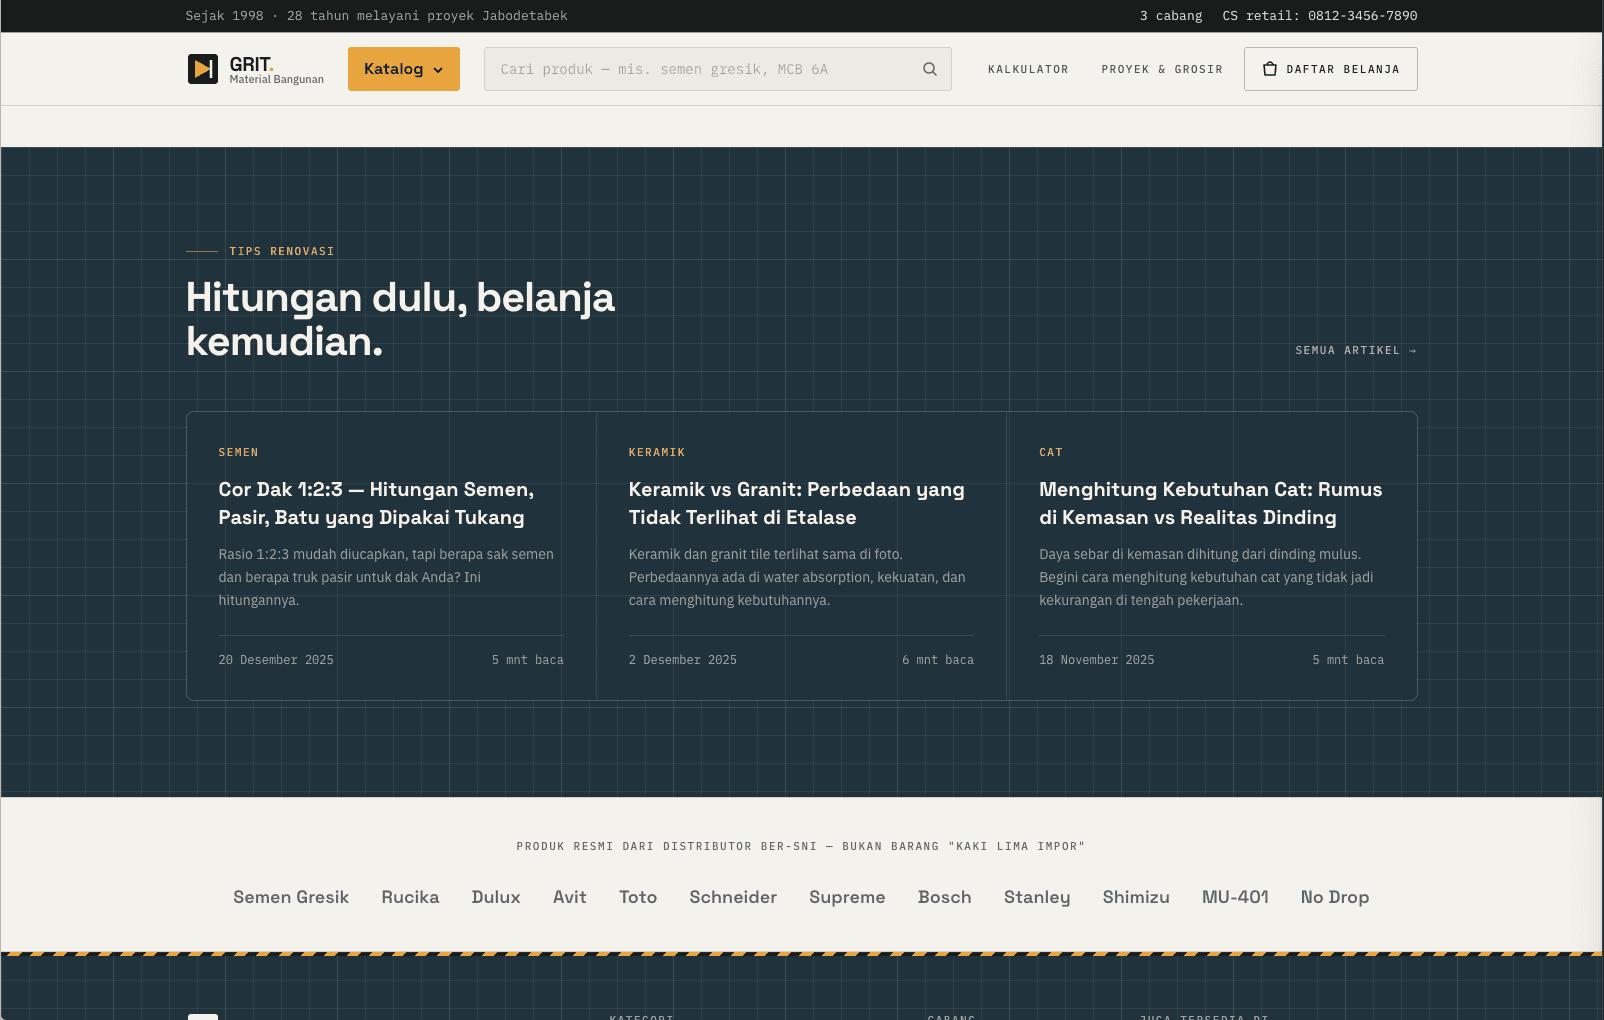The image size is (1604, 1020).
Task: Select the Dulux brand
Action: point(496,897)
